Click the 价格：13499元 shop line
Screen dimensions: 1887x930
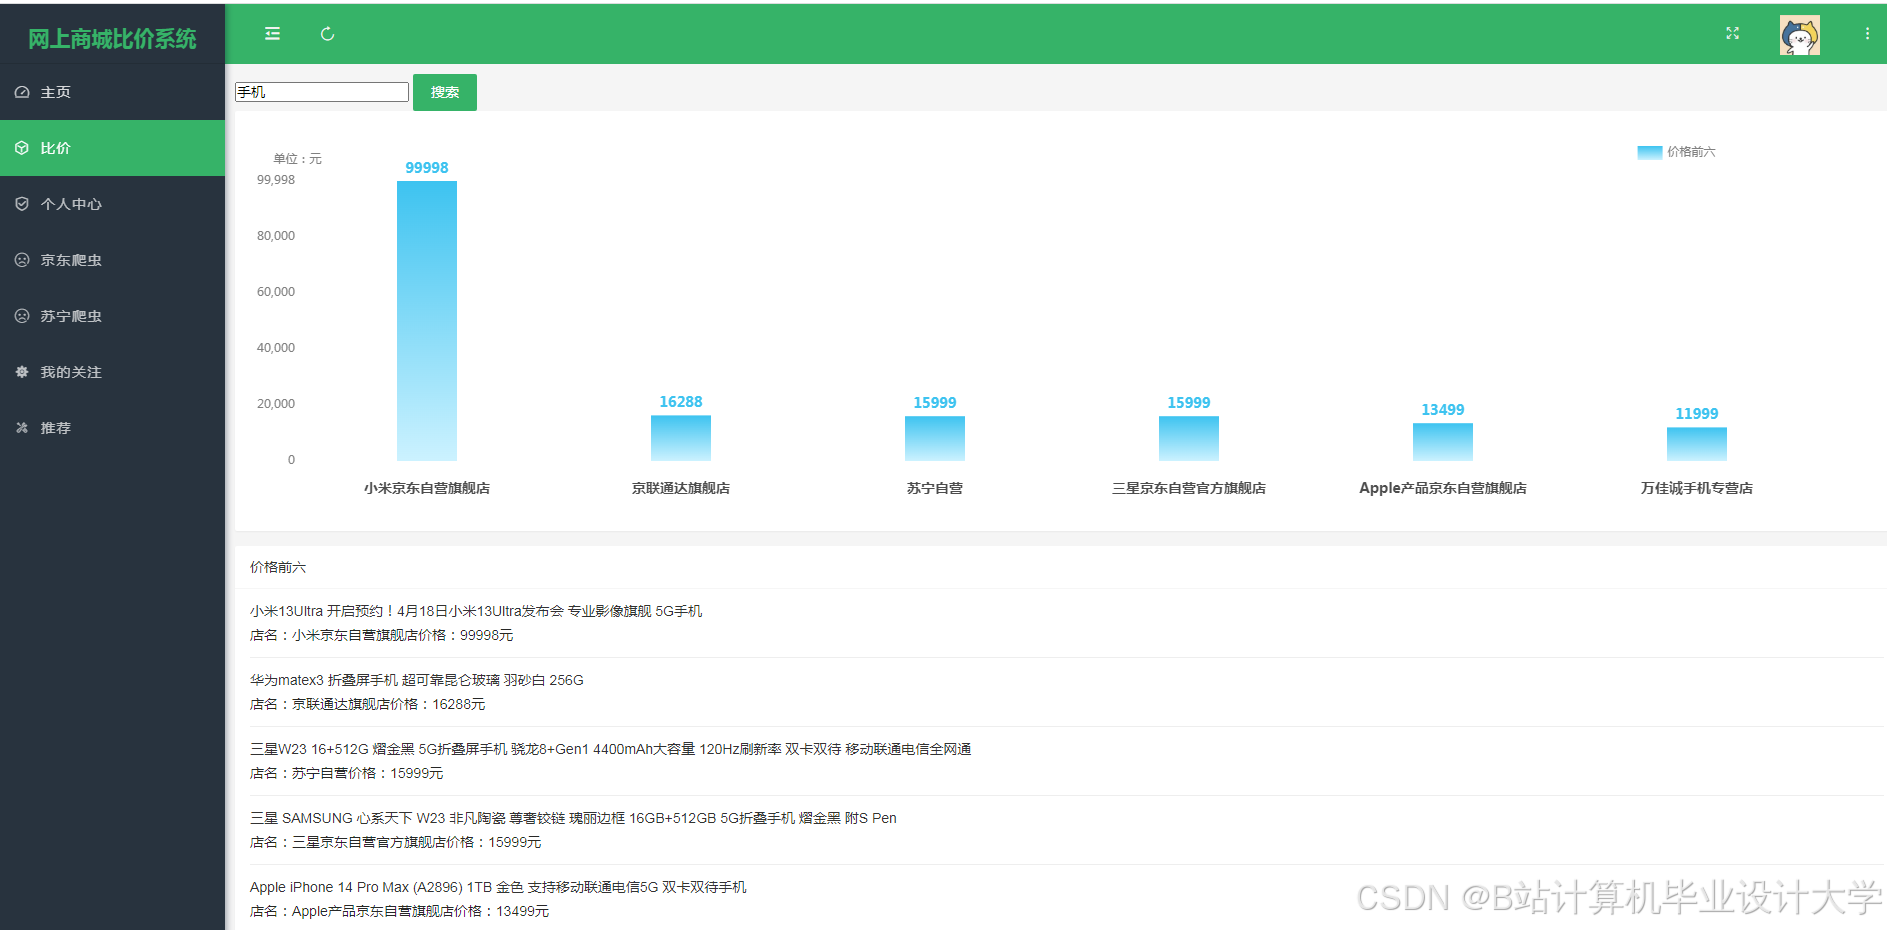pyautogui.click(x=400, y=911)
